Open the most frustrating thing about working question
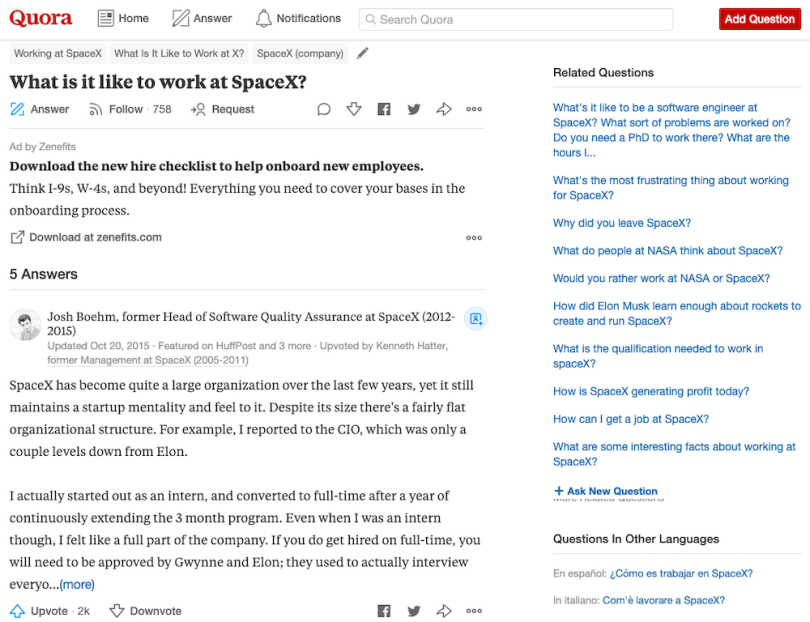 pyautogui.click(x=671, y=188)
